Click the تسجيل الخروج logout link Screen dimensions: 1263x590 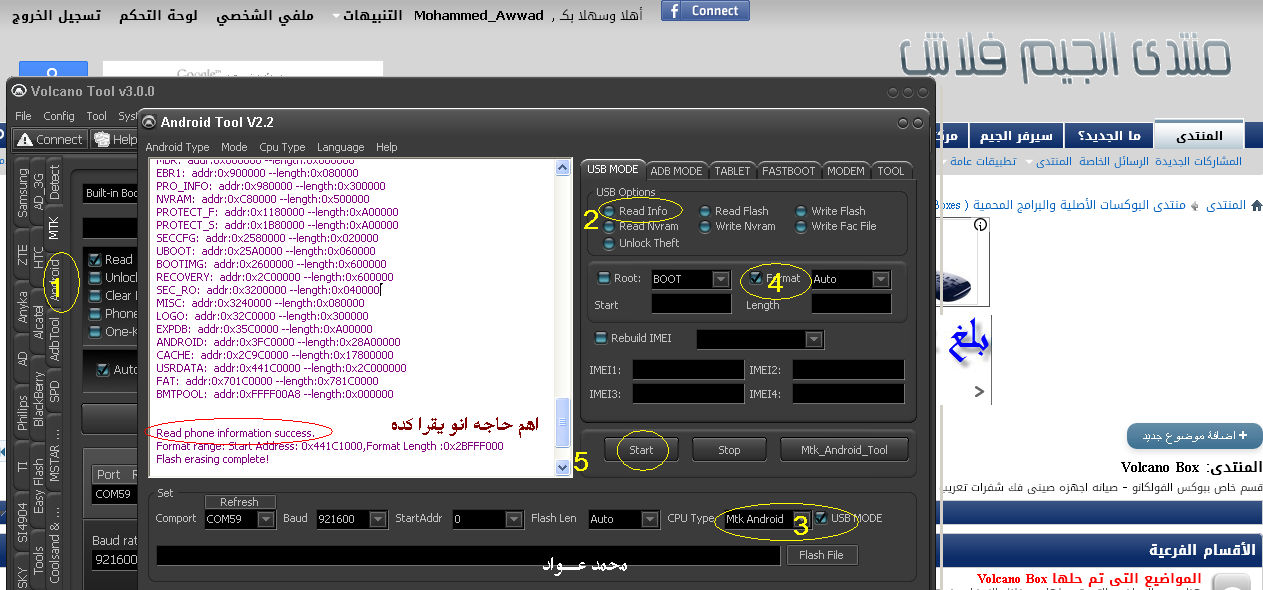[x=55, y=16]
